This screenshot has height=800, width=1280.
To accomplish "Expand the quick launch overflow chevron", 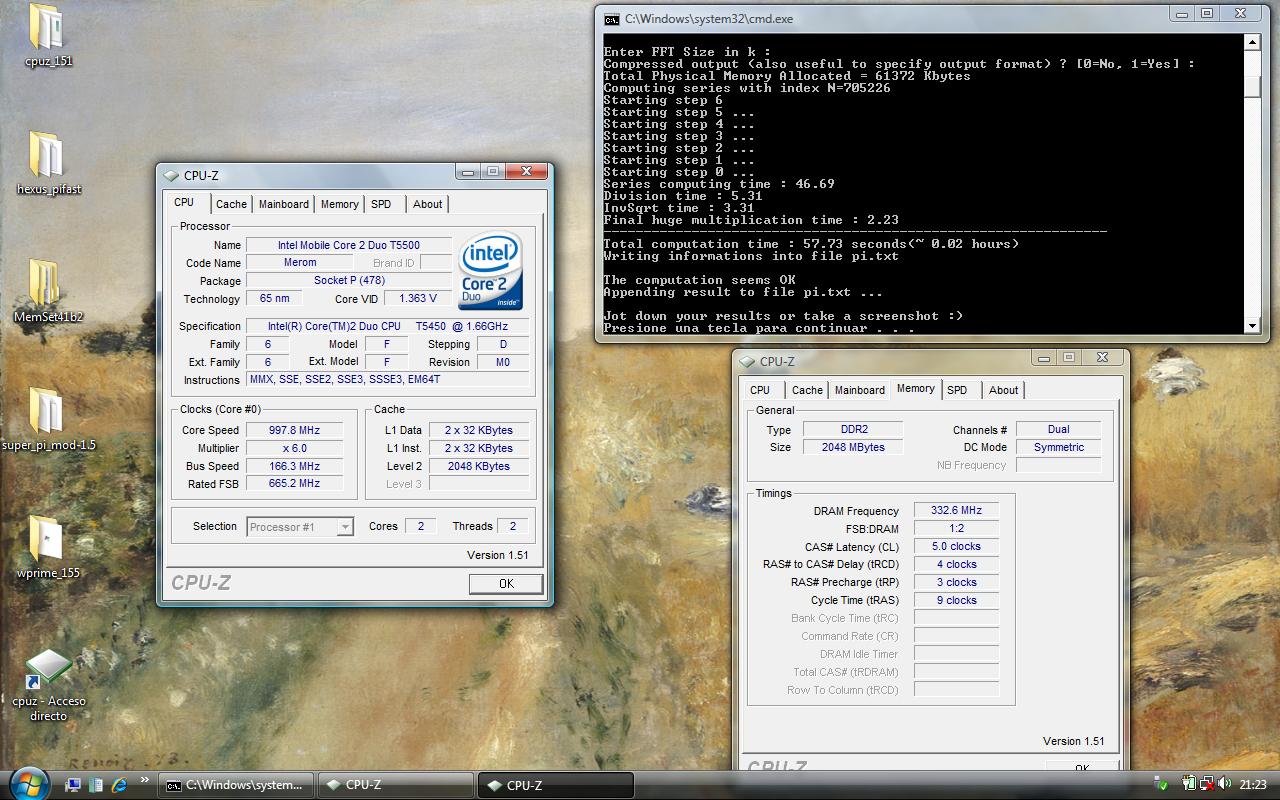I will click(144, 780).
